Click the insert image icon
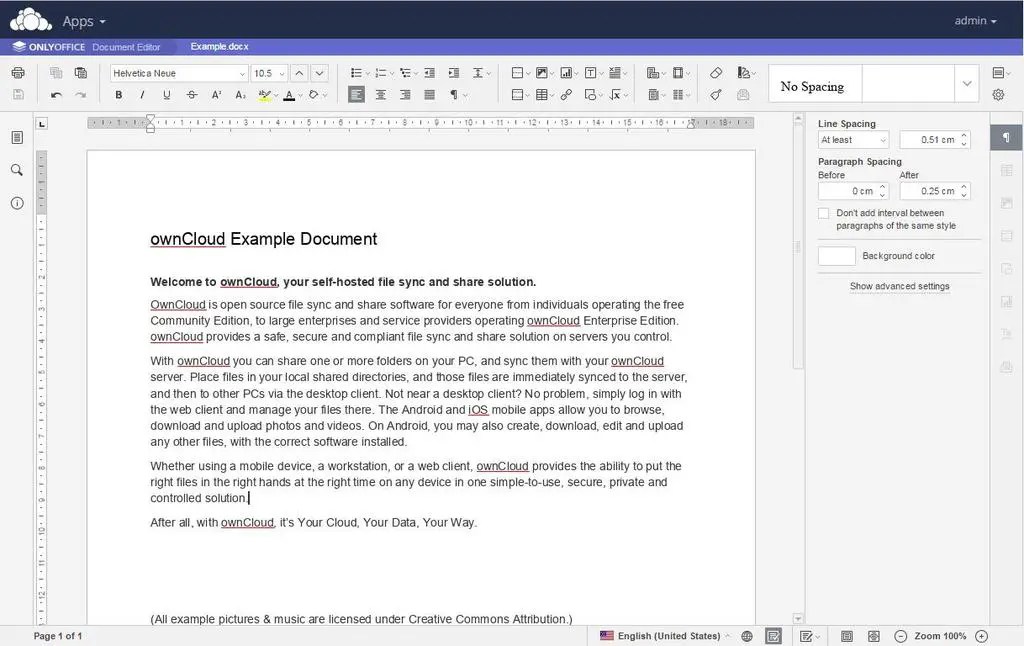Image resolution: width=1024 pixels, height=646 pixels. point(542,73)
